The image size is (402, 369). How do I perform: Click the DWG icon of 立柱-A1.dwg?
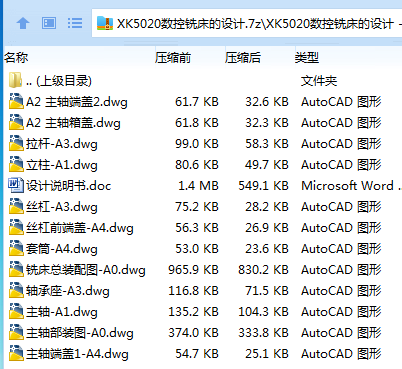(16, 165)
